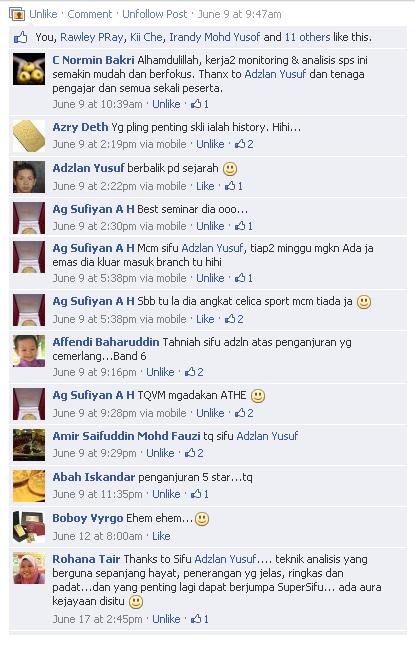Click the photo icon beside the top Unlike link
This screenshot has height=649, width=418.
(17, 14)
